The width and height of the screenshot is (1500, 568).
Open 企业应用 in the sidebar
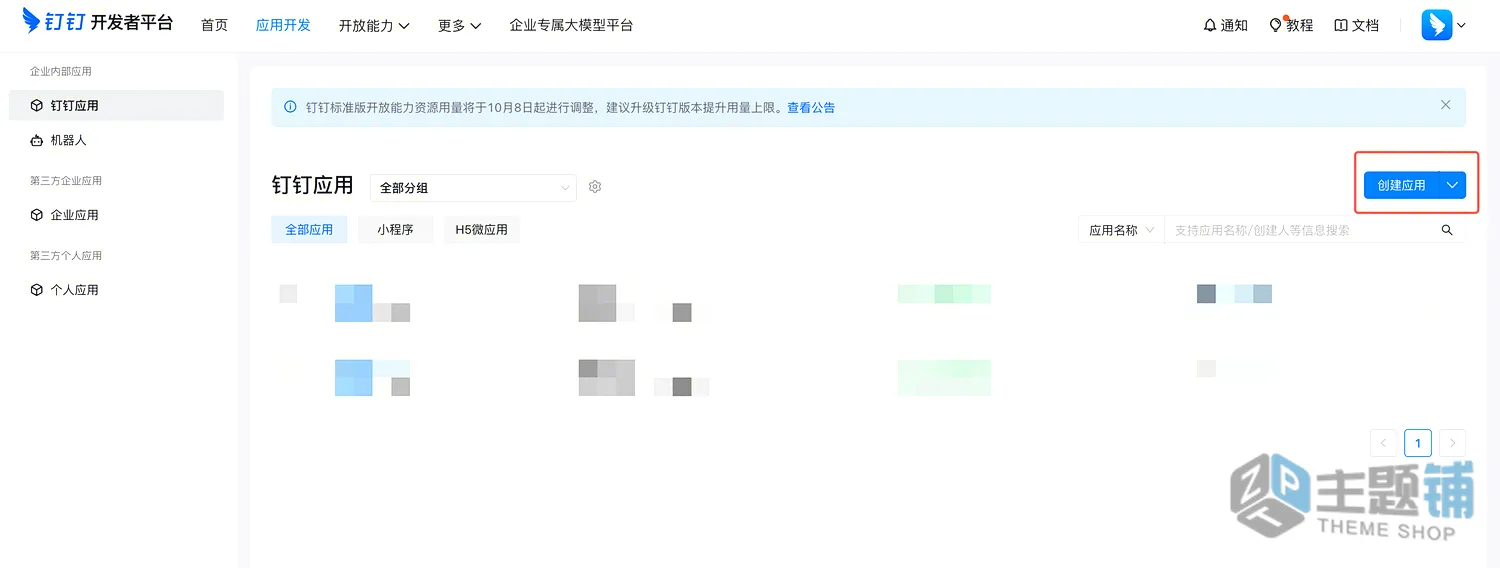coord(116,215)
